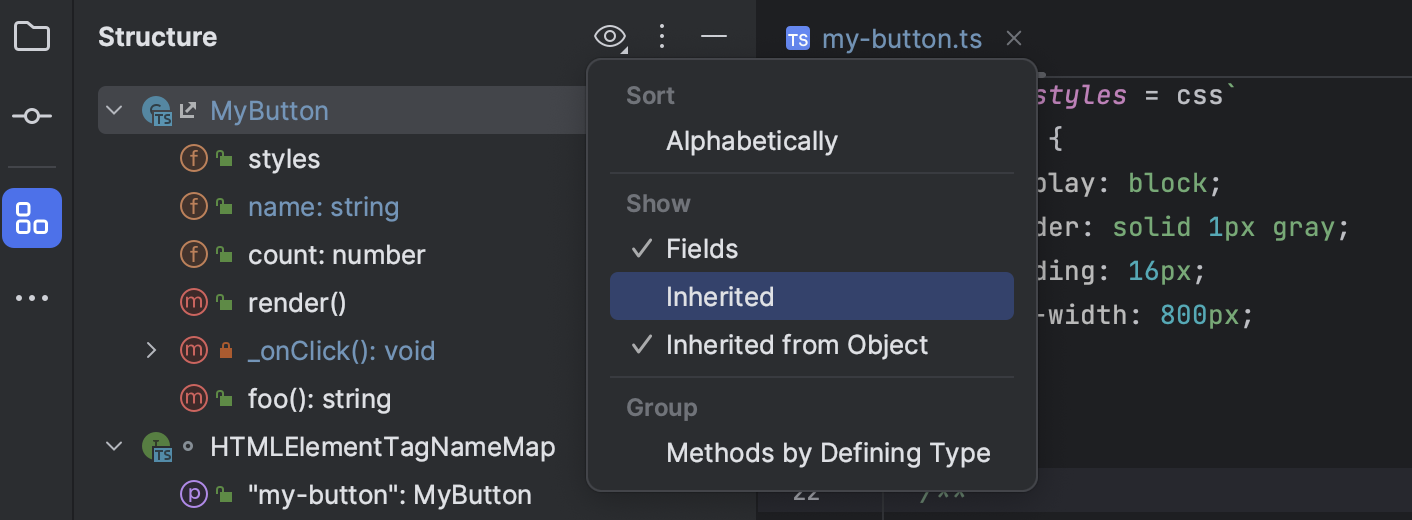Close the my-button.ts tab
This screenshot has height=520, width=1412.
[x=1013, y=39]
